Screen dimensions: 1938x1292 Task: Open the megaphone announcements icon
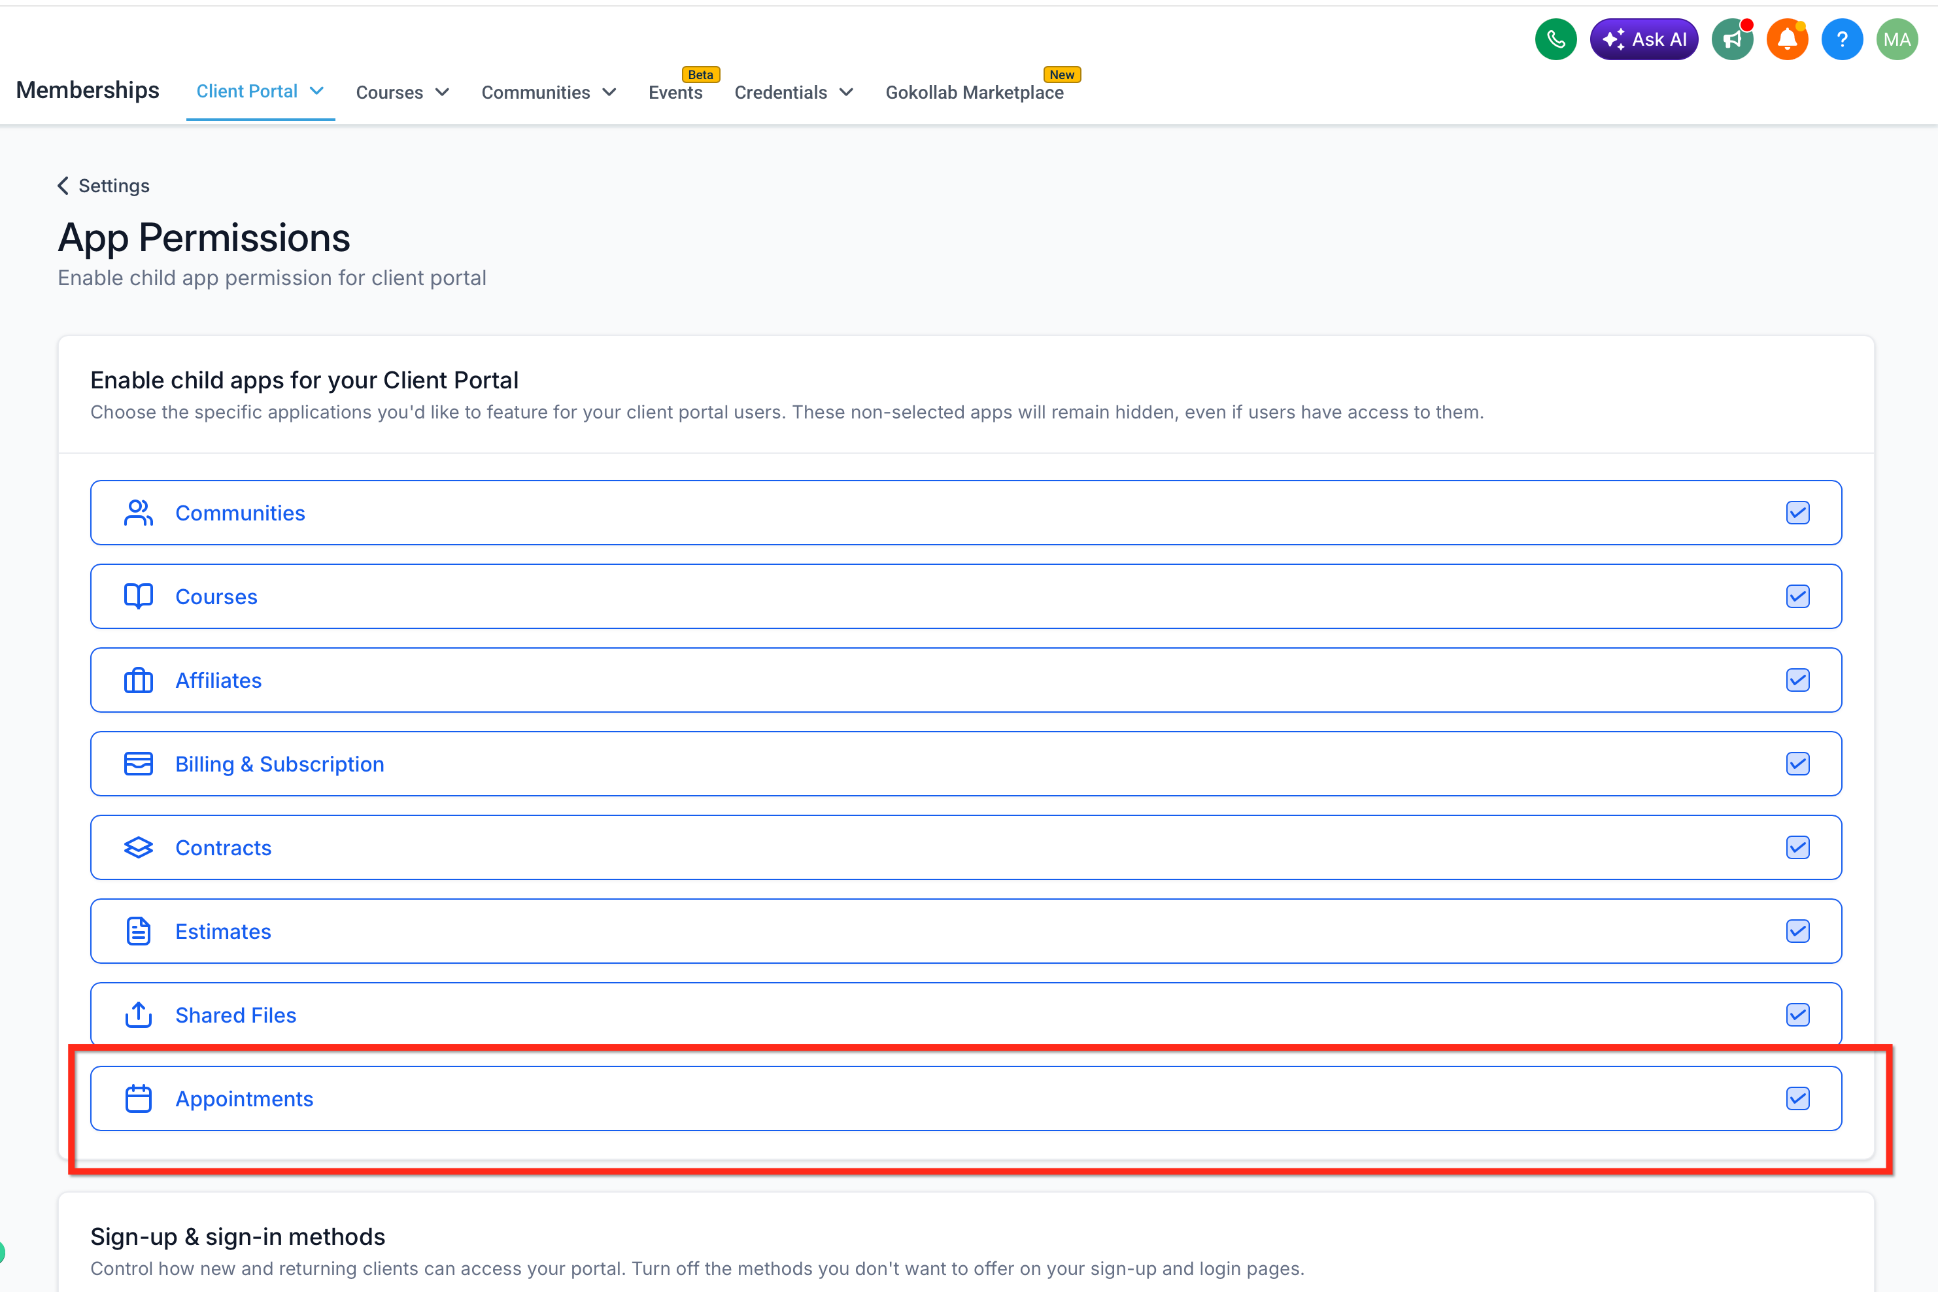pyautogui.click(x=1732, y=40)
